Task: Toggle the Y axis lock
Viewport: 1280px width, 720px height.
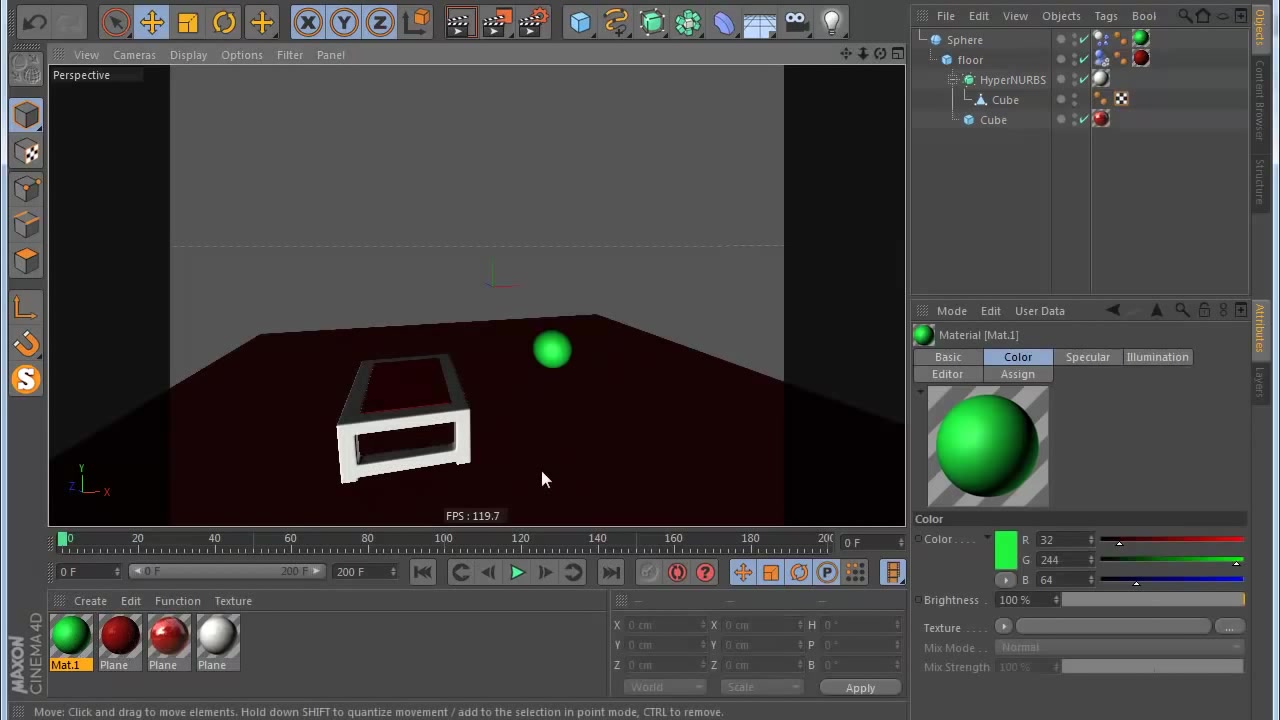Action: click(x=344, y=22)
